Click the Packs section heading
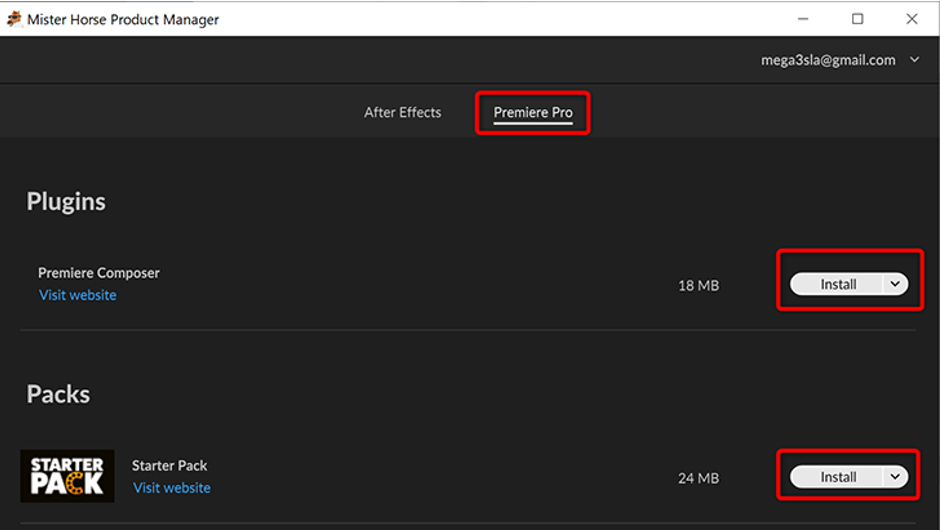940x530 pixels. pyautogui.click(x=58, y=394)
